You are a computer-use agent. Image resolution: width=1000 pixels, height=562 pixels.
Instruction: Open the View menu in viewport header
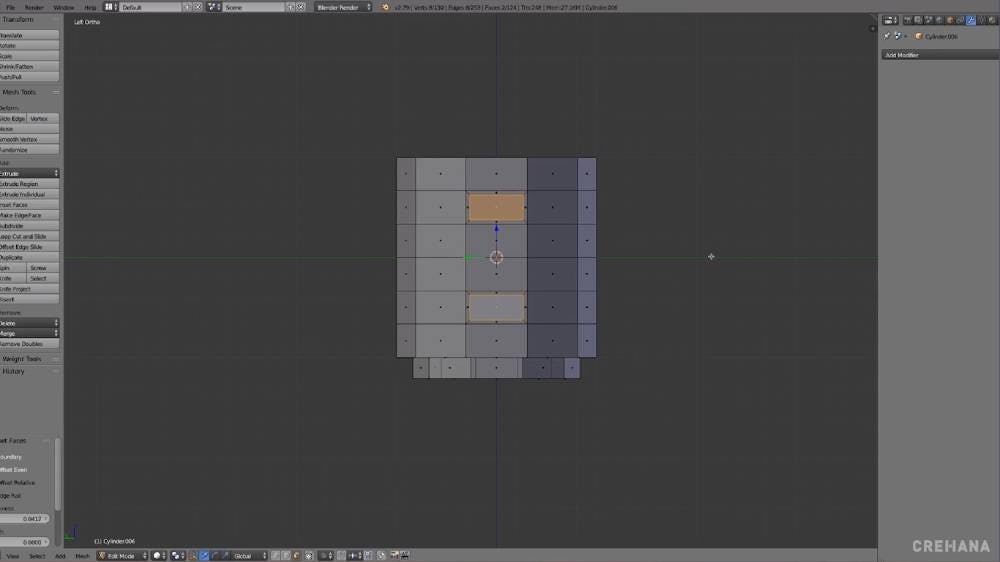tap(12, 556)
